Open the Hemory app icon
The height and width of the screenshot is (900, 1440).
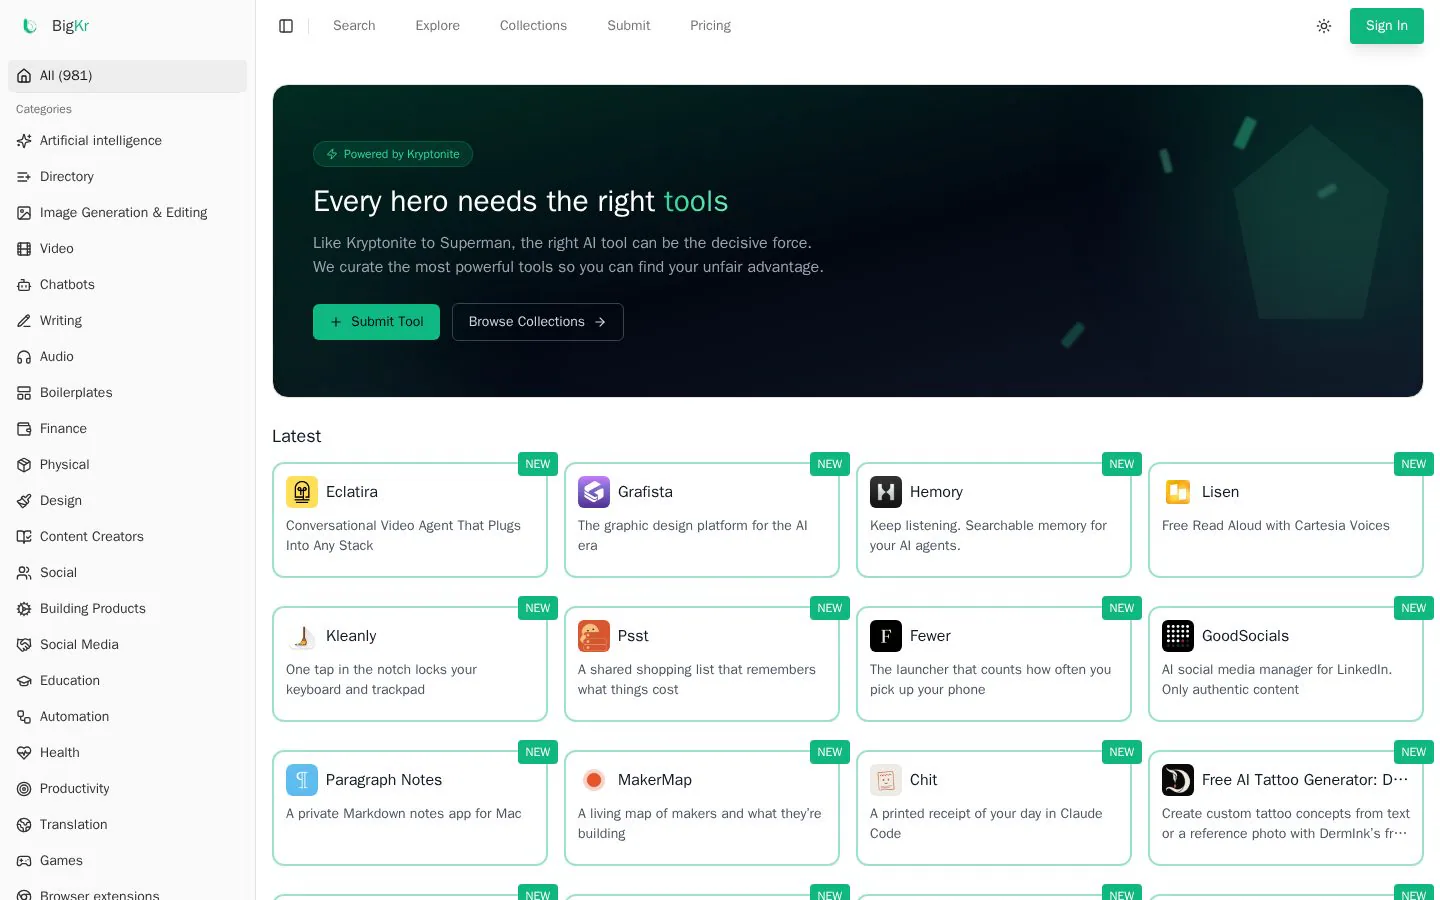tap(886, 492)
